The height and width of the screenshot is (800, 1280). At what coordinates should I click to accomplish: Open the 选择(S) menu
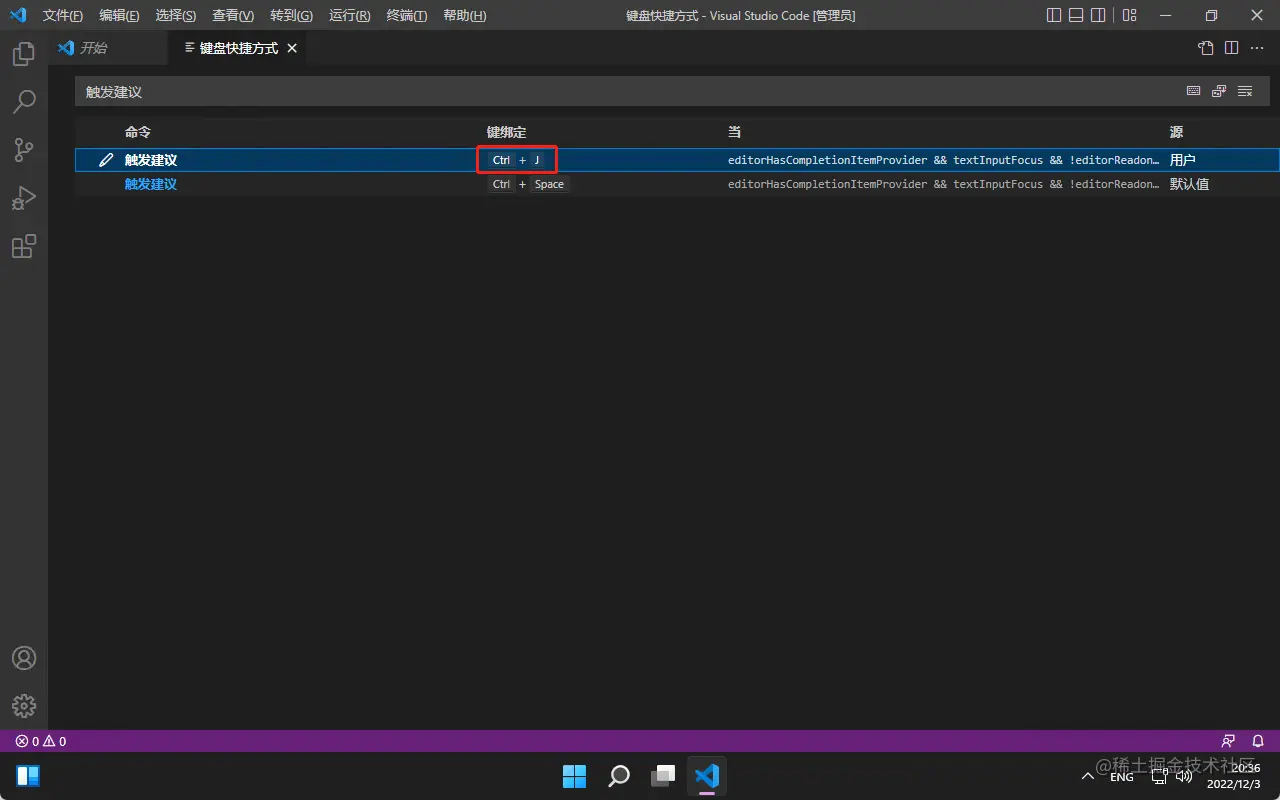(176, 16)
